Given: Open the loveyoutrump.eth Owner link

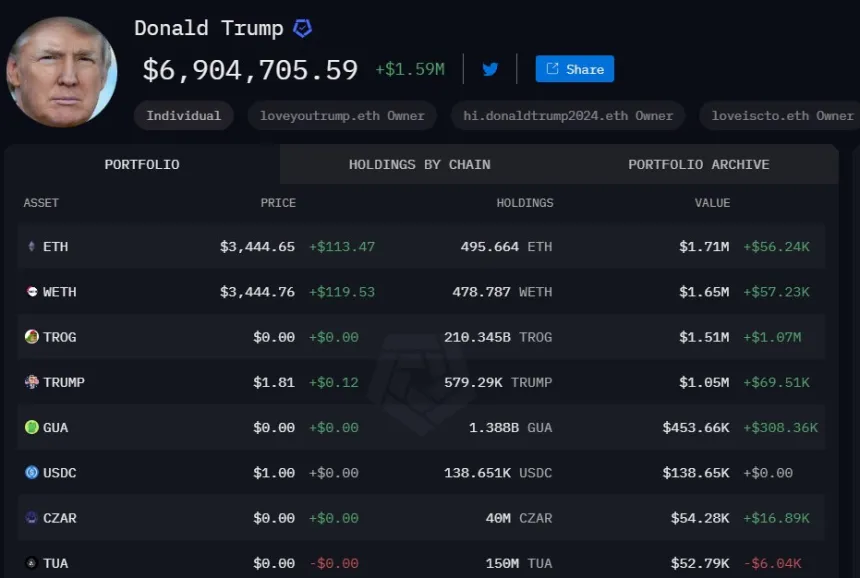Looking at the screenshot, I should pyautogui.click(x=342, y=115).
